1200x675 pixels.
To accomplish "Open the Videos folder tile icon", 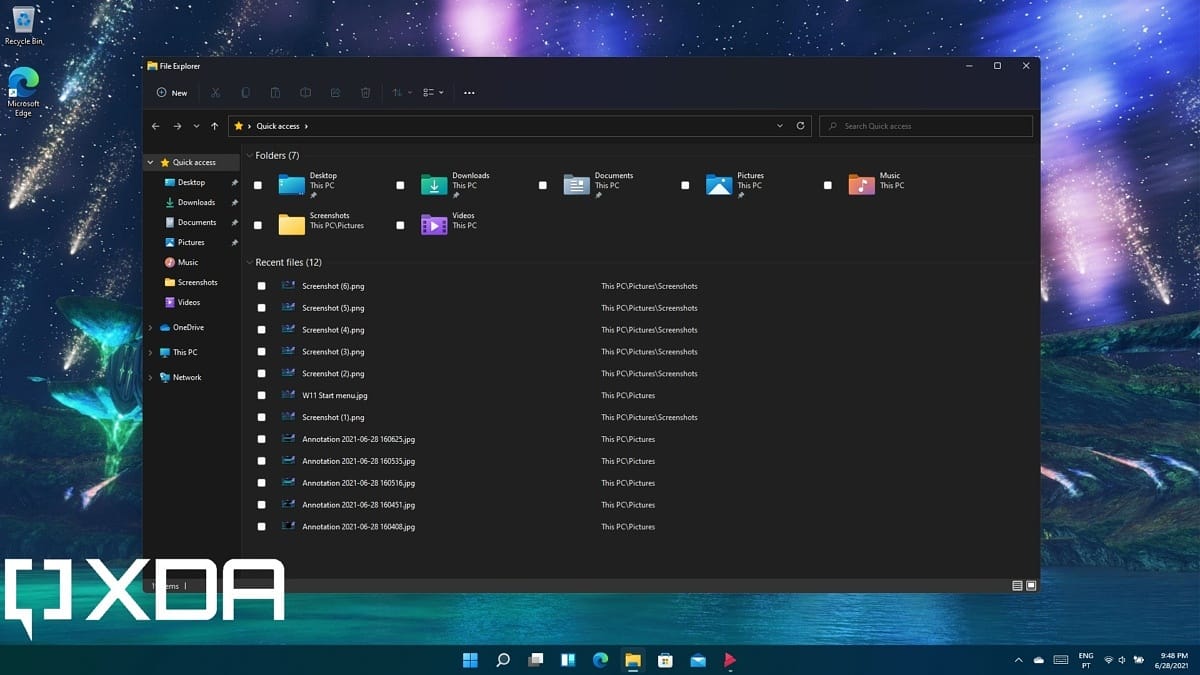I will click(x=434, y=225).
